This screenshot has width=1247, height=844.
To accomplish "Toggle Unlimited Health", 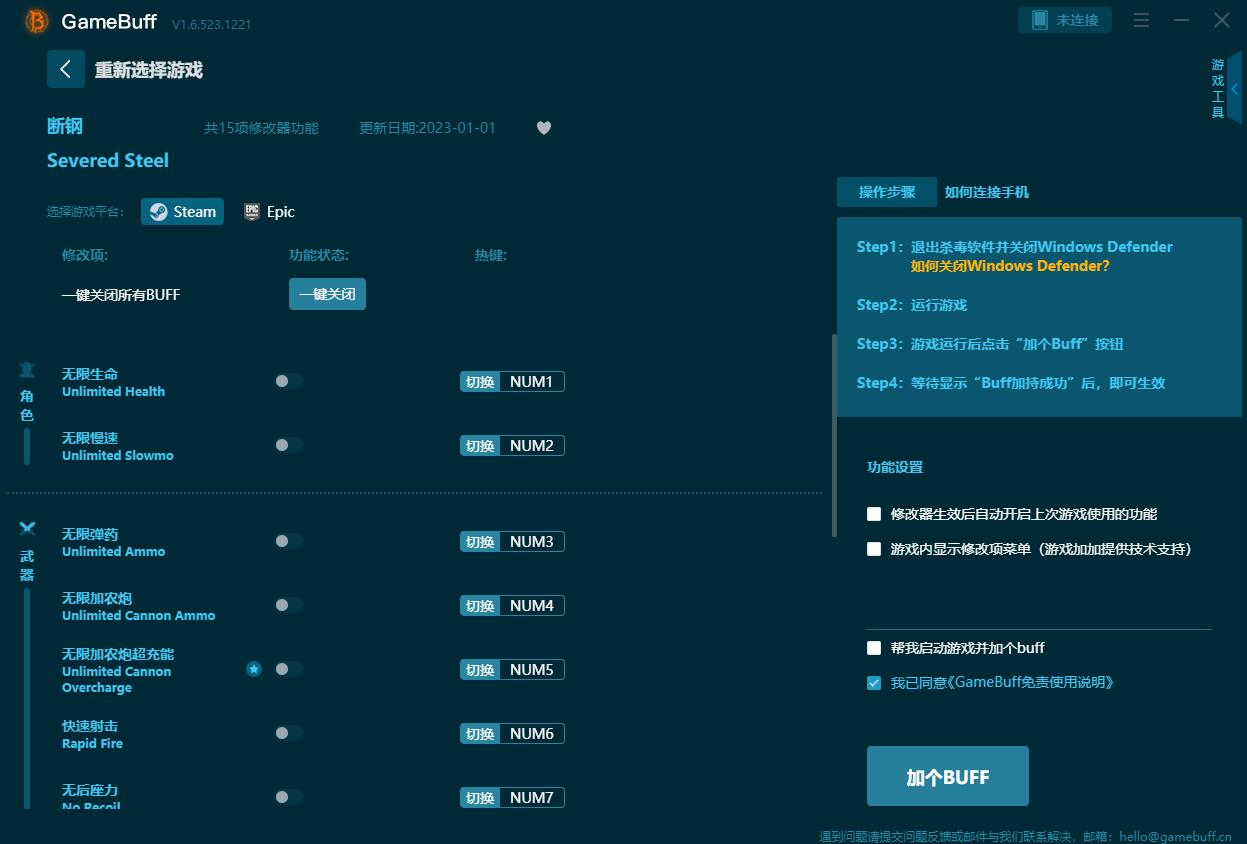I will 289,381.
